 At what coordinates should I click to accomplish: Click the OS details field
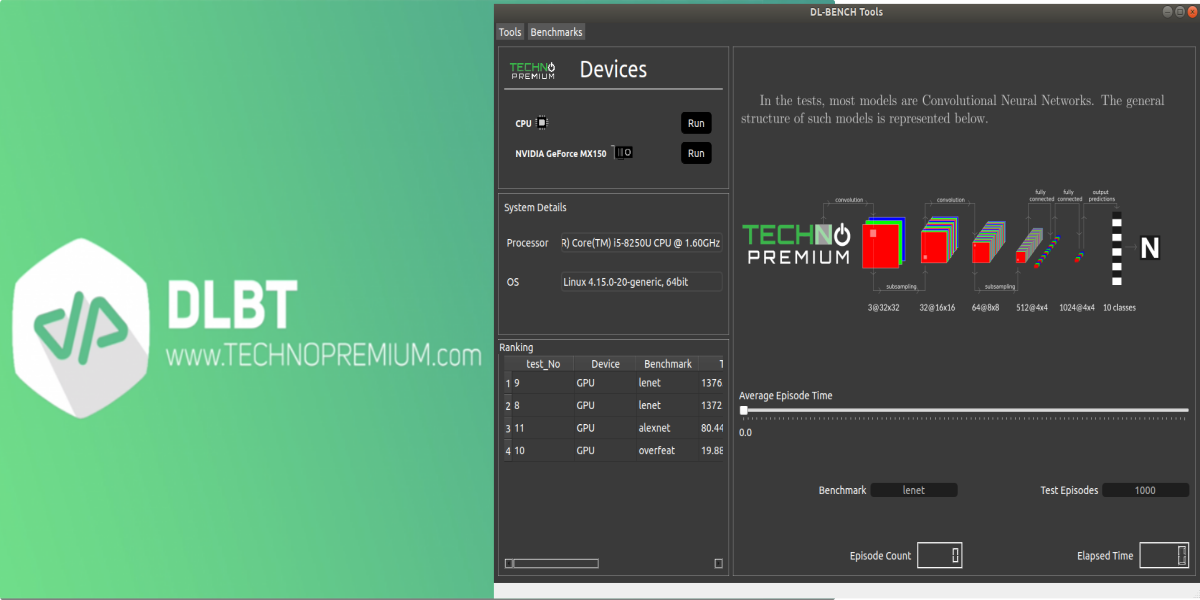point(640,282)
